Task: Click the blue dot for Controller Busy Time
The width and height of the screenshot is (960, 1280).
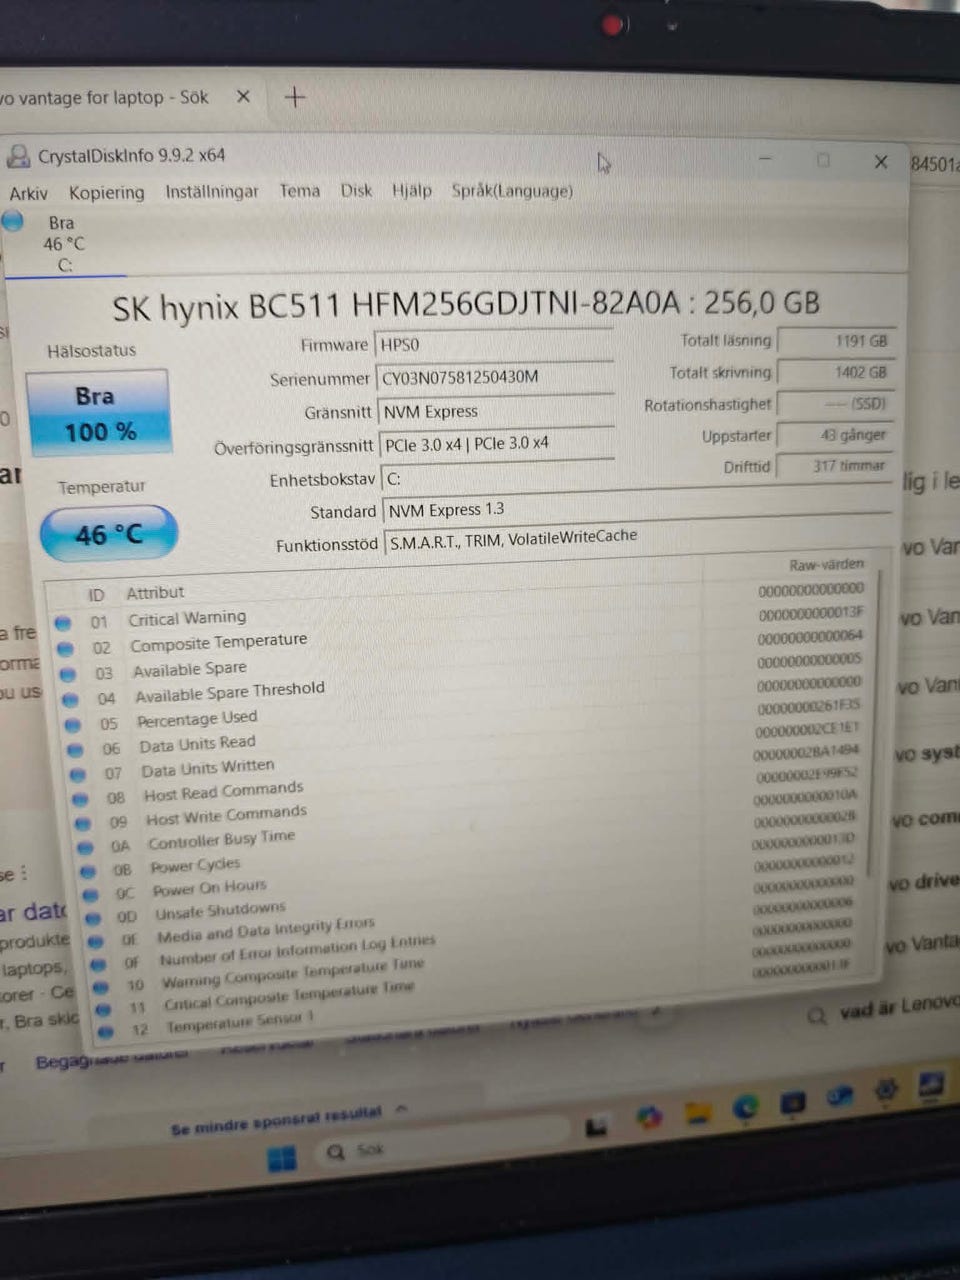Action: pyautogui.click(x=87, y=846)
